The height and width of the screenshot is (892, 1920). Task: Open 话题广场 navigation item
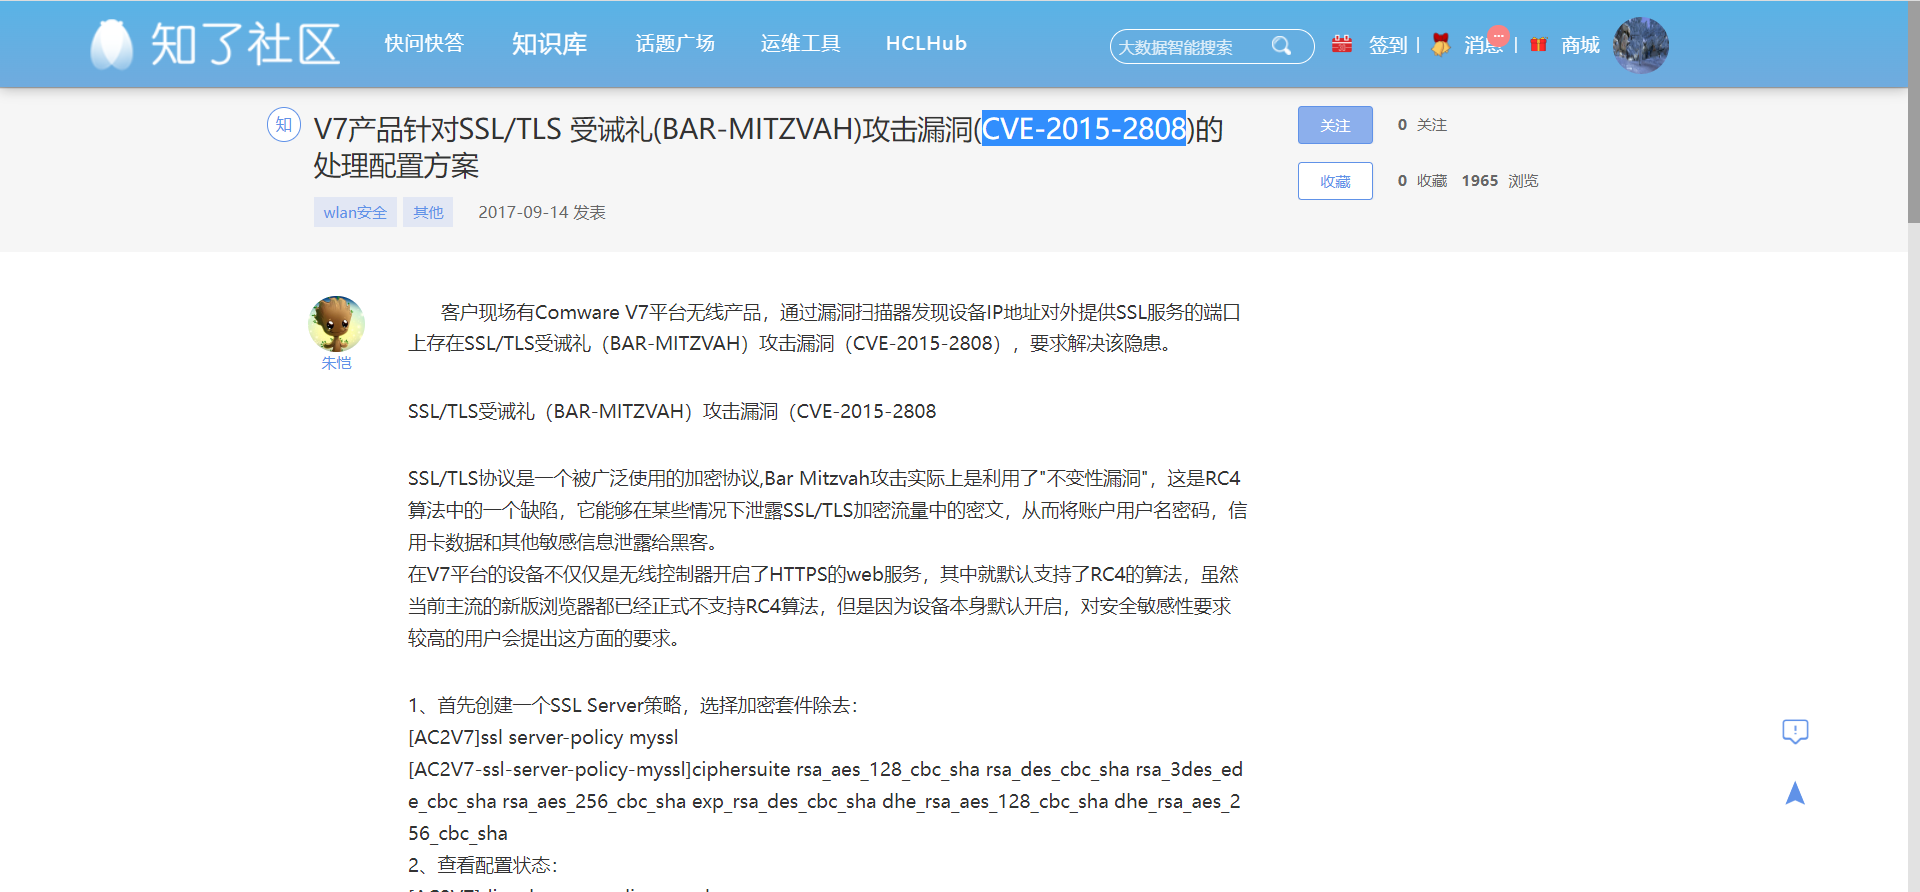click(675, 44)
